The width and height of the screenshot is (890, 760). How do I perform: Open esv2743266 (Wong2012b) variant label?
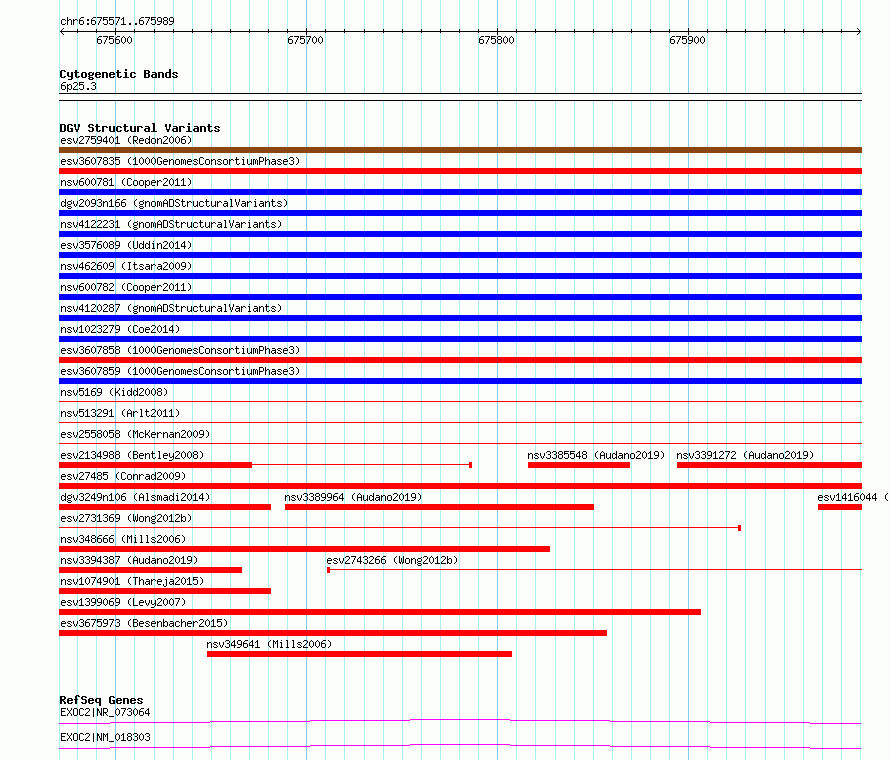[392, 560]
